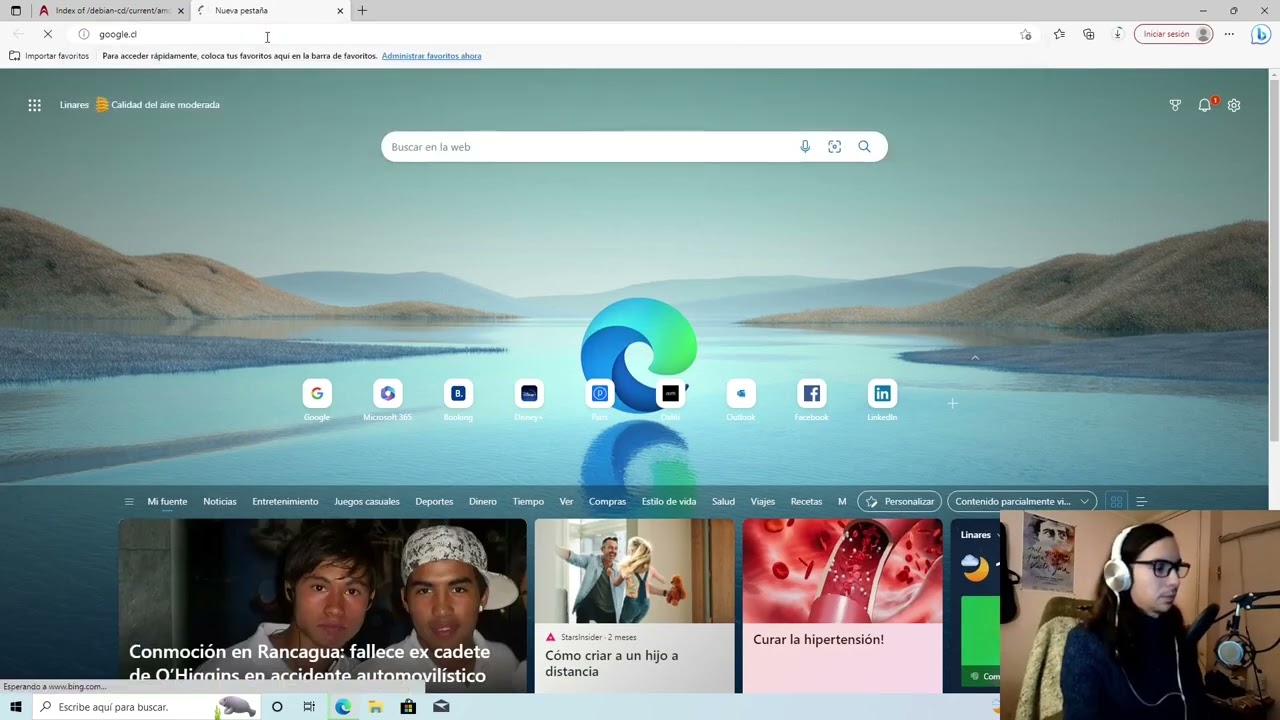Open Mail app from the taskbar

(441, 707)
